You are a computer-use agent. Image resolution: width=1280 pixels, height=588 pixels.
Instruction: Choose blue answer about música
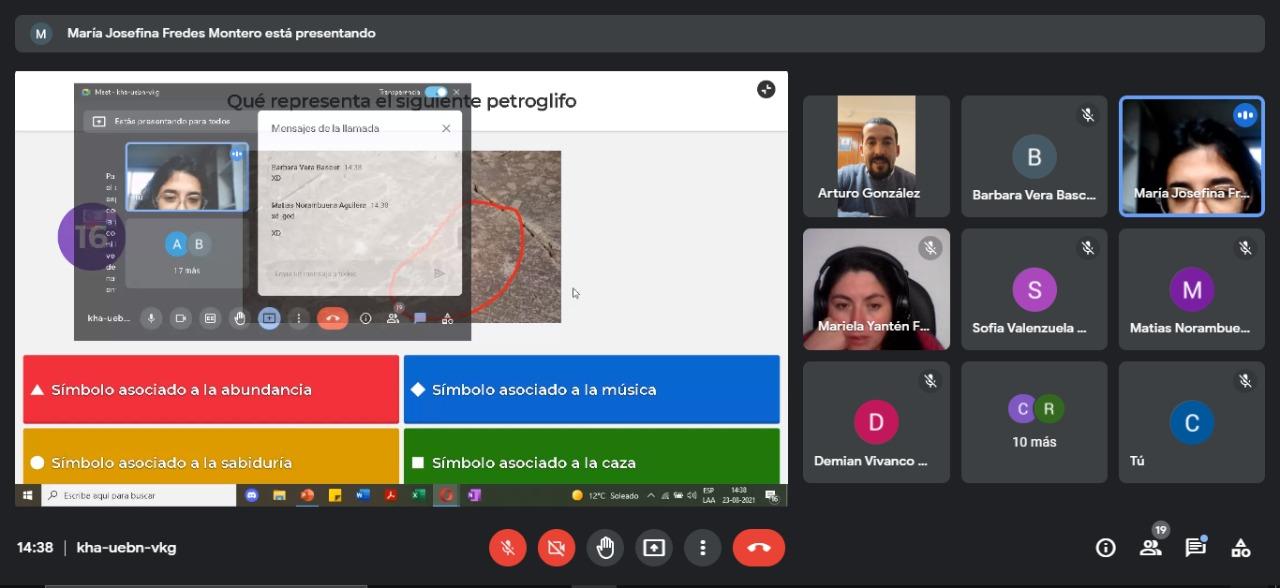(591, 389)
